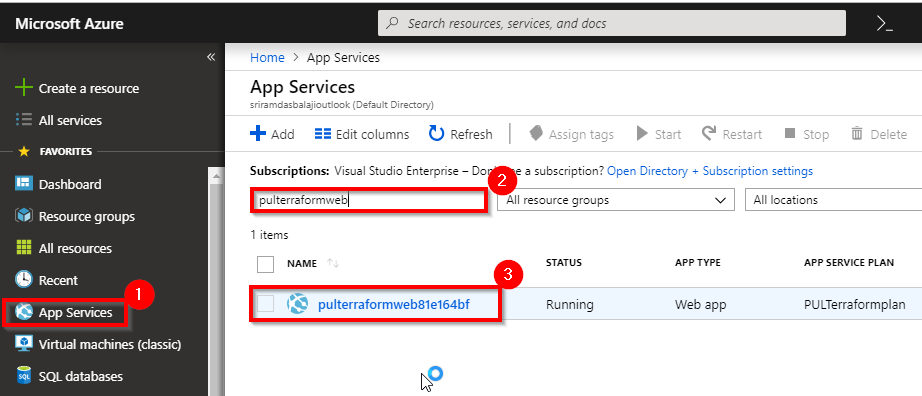Open pulterraformweb81e164bf web app link

[393, 305]
